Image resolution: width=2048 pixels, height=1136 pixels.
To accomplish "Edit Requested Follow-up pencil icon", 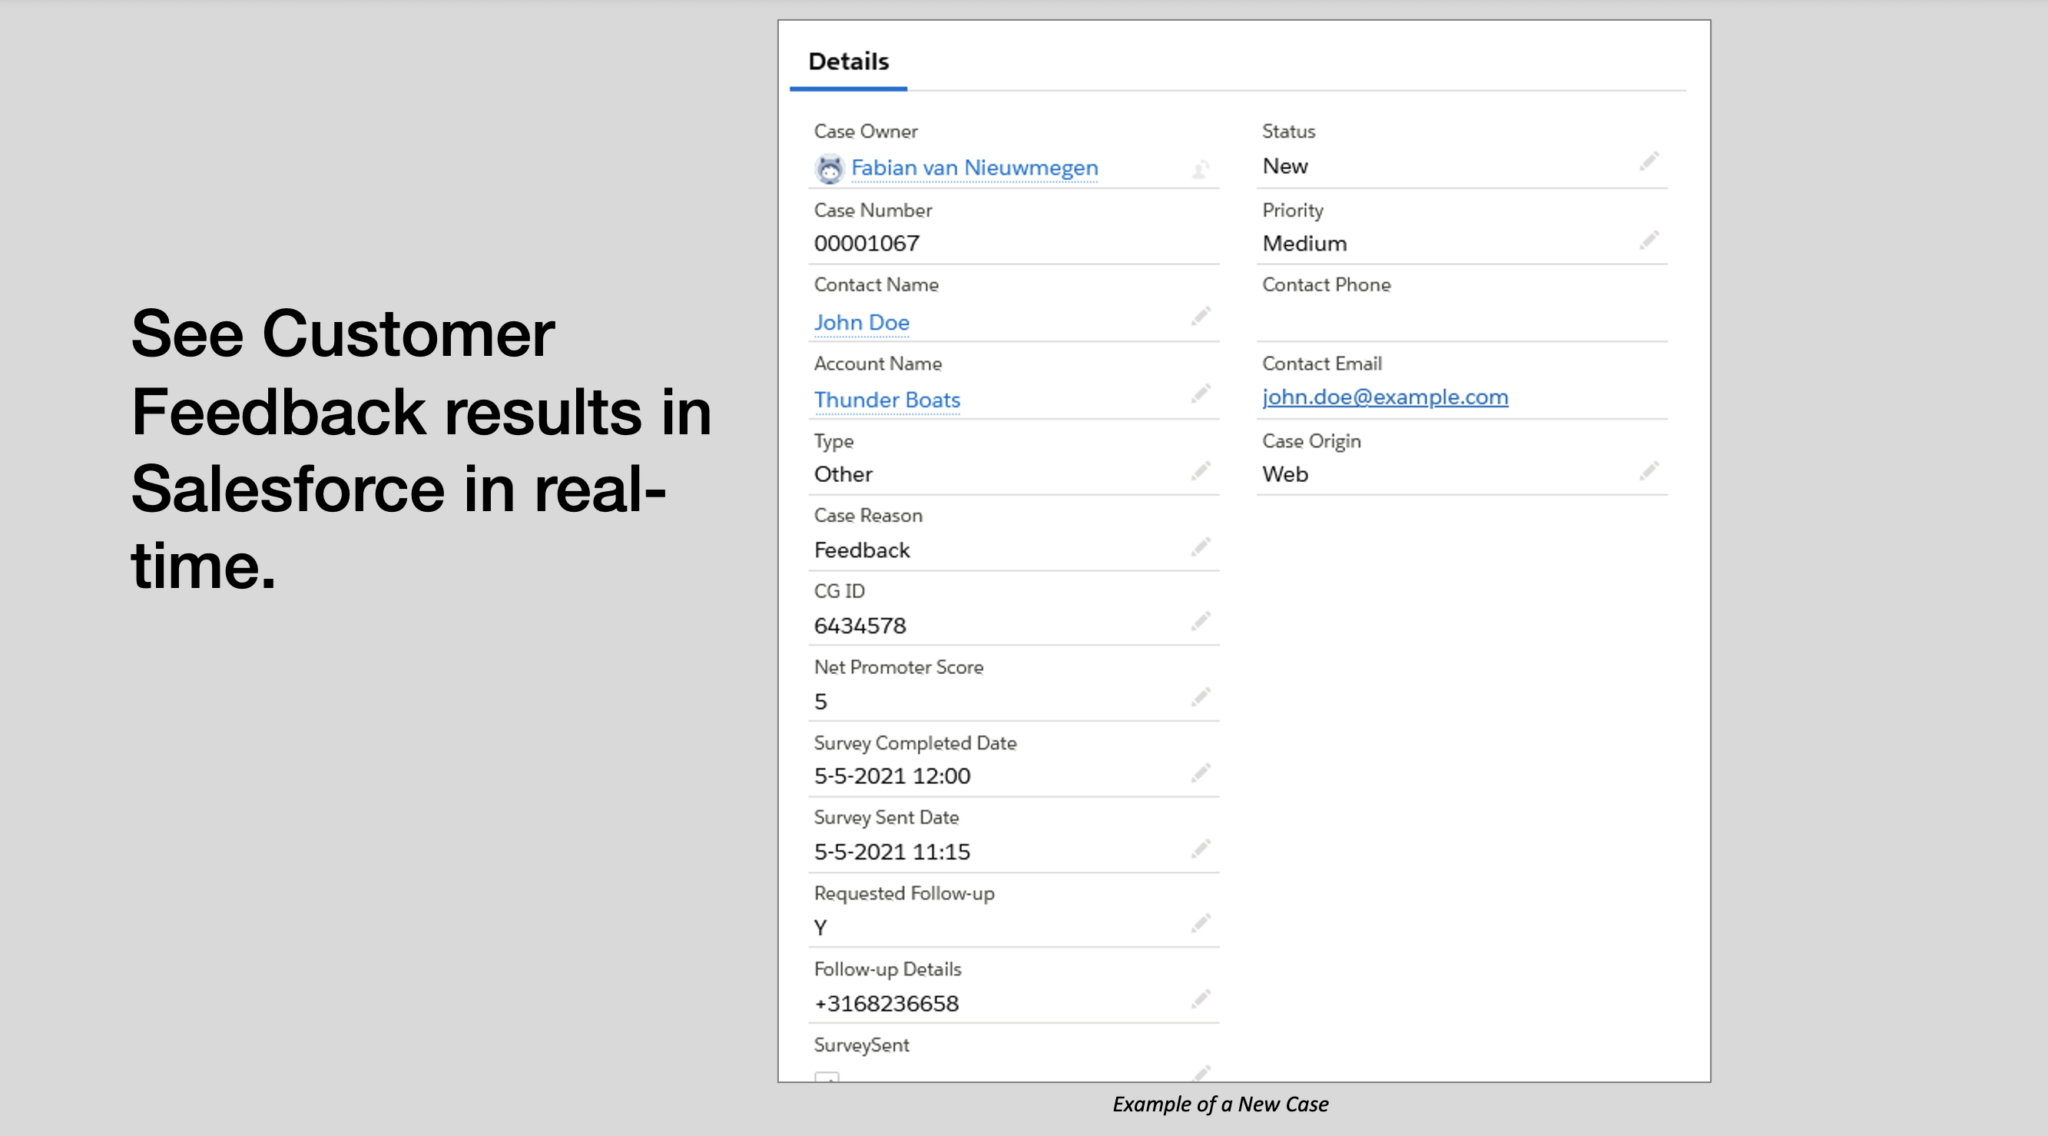I will coord(1201,923).
